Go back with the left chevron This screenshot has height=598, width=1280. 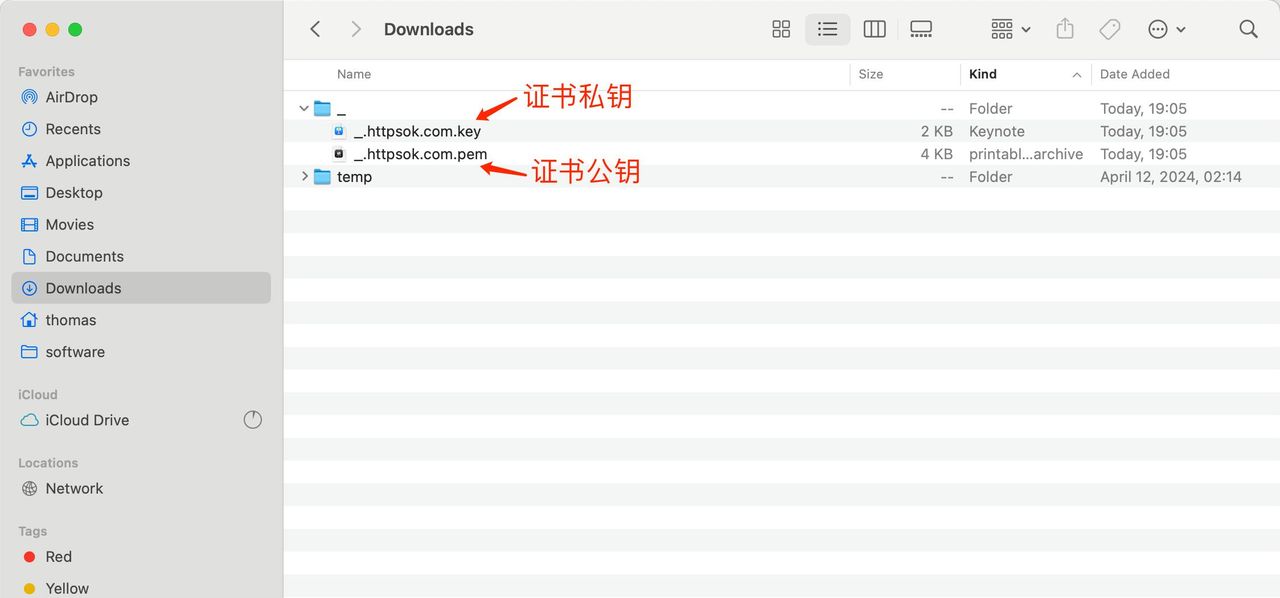(x=316, y=29)
